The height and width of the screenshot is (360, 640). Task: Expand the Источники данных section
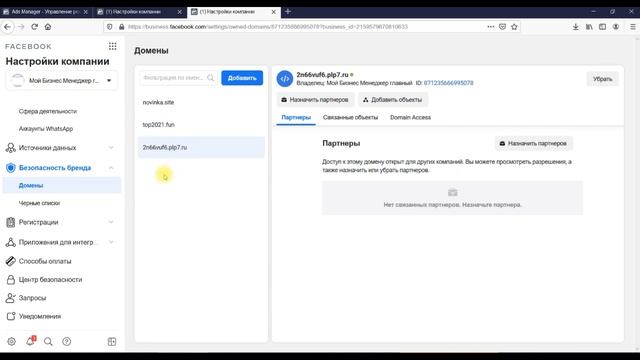[111, 148]
